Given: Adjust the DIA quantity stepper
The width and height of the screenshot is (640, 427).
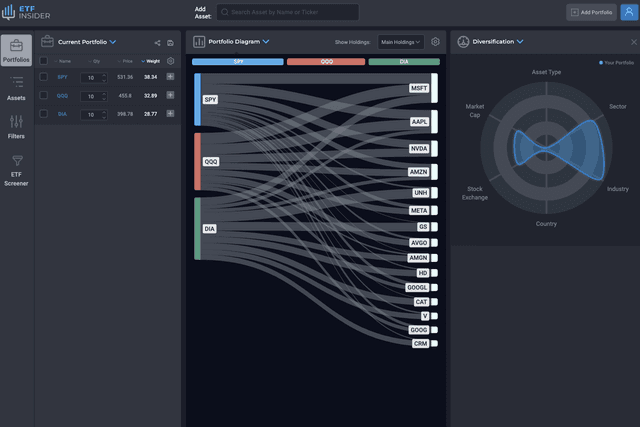Looking at the screenshot, I should (x=104, y=114).
